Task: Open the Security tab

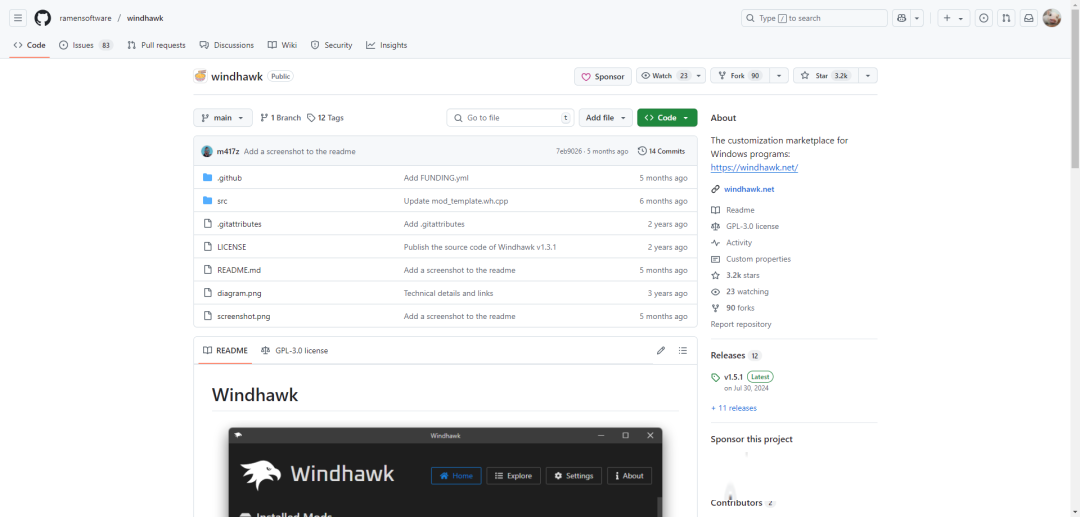Action: click(331, 45)
